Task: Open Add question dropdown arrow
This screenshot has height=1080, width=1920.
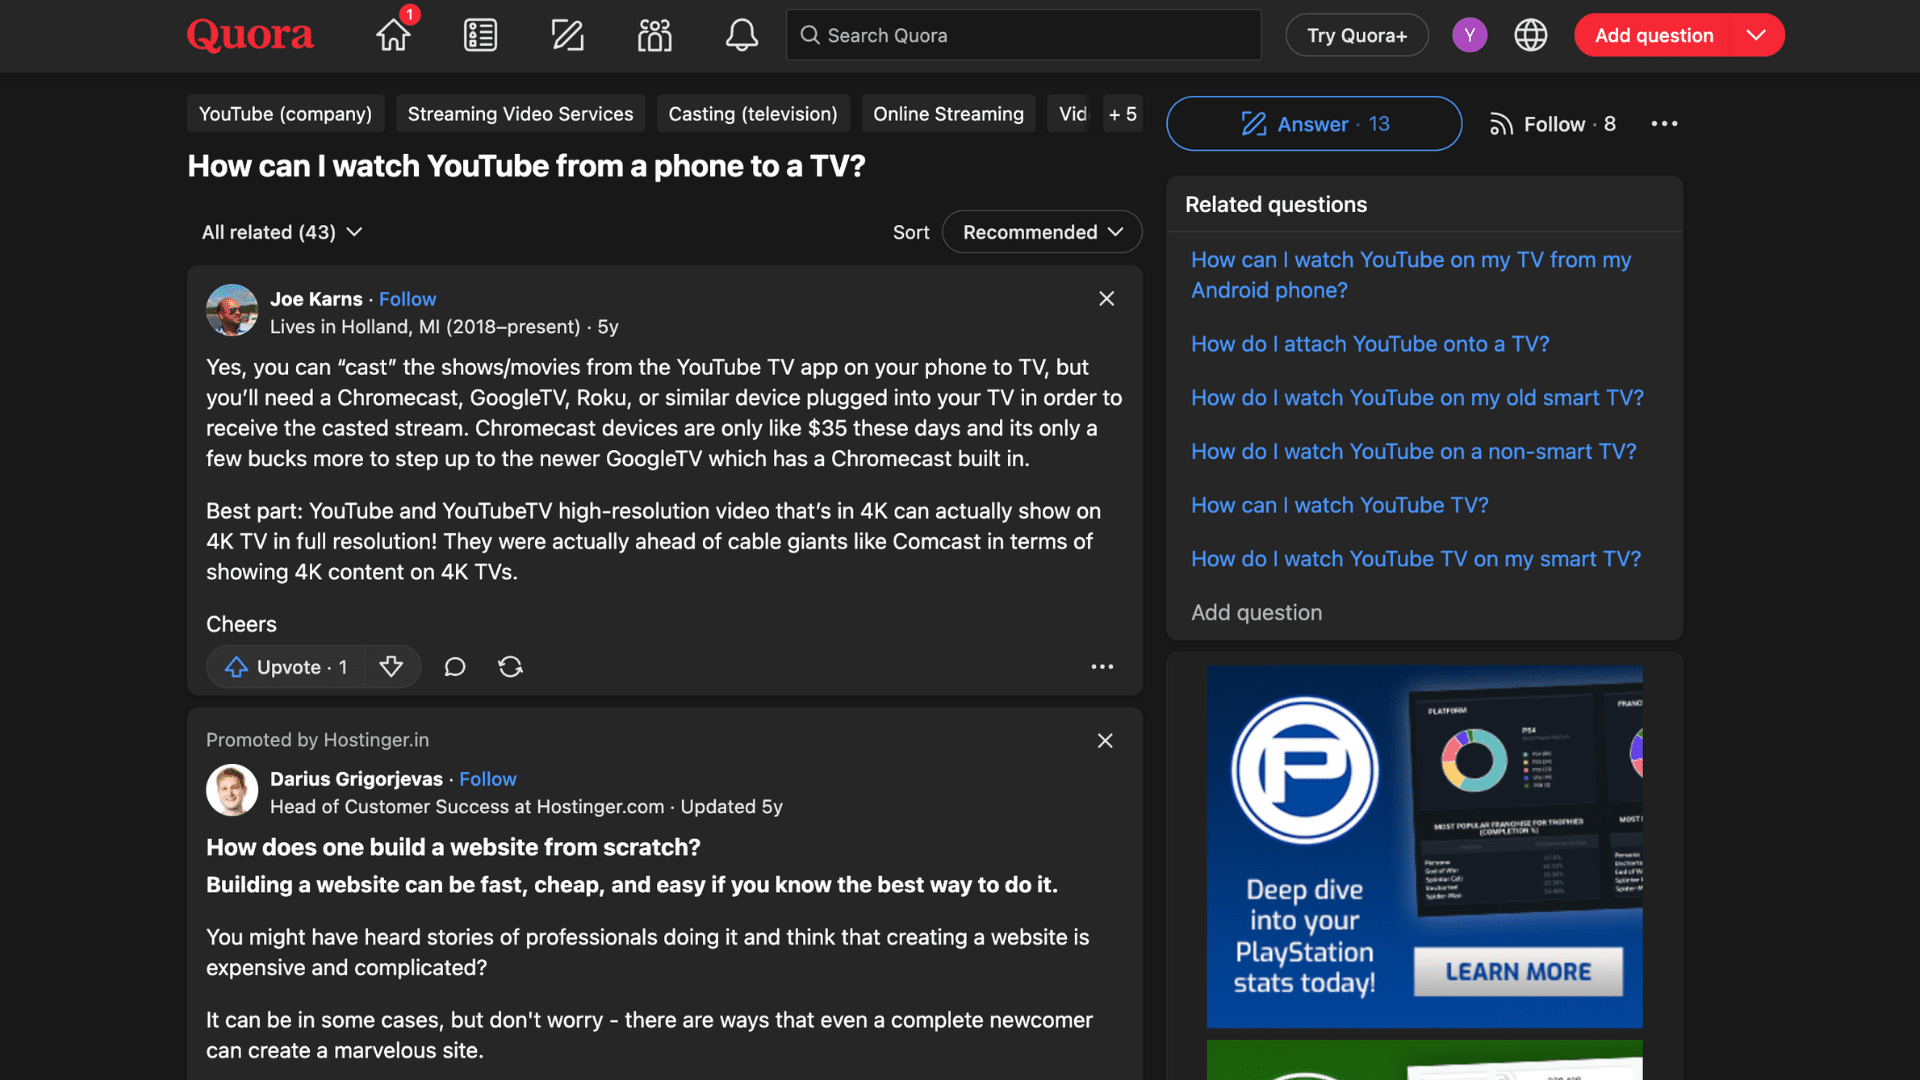Action: click(x=1756, y=36)
